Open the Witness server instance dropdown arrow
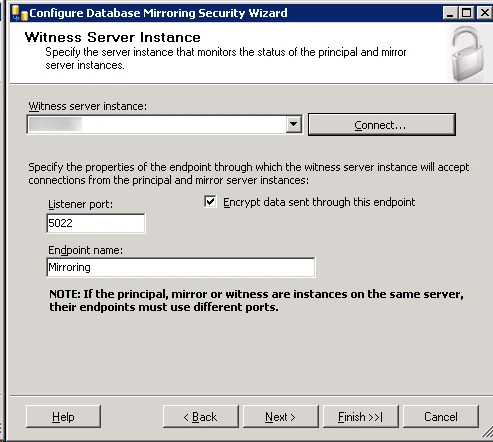The width and height of the screenshot is (493, 442). 293,124
